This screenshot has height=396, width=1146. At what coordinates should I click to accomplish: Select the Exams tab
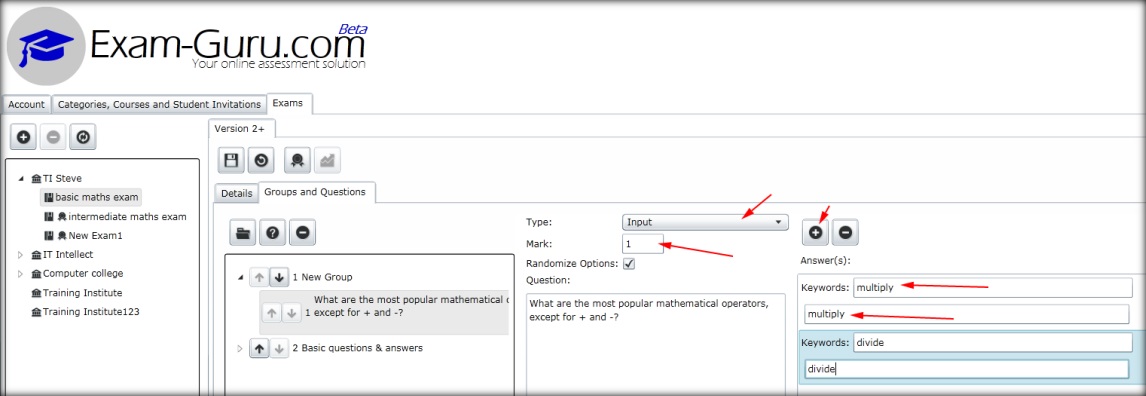290,104
